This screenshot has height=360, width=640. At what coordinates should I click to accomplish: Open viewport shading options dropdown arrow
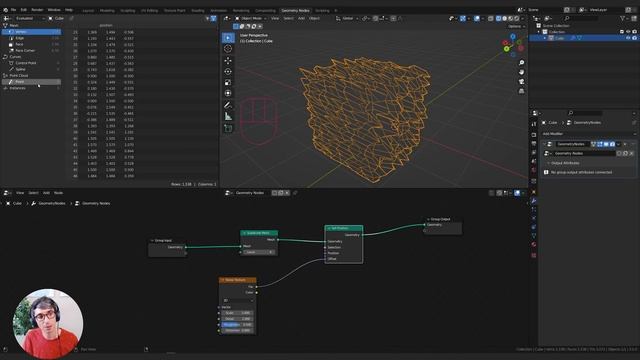click(522, 18)
